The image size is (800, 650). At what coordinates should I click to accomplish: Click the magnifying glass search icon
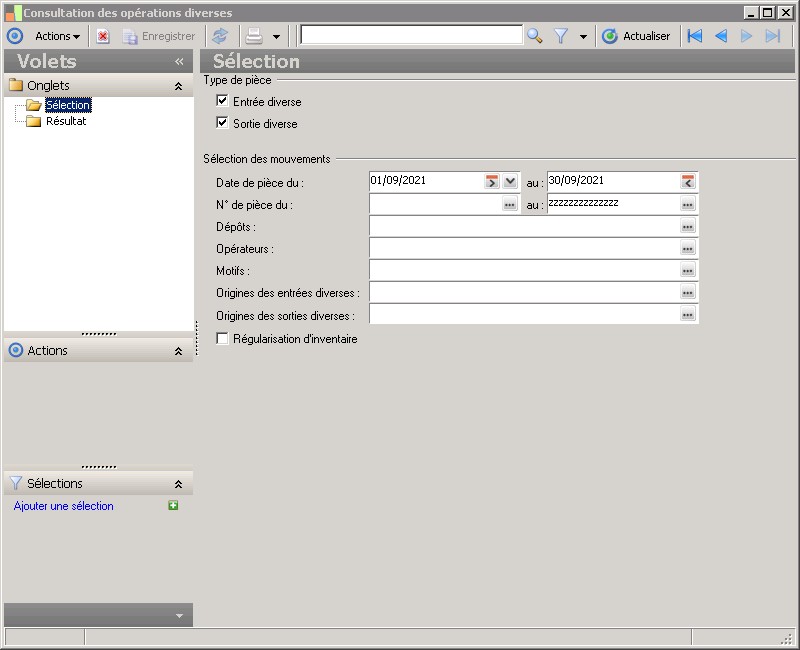pyautogui.click(x=535, y=36)
